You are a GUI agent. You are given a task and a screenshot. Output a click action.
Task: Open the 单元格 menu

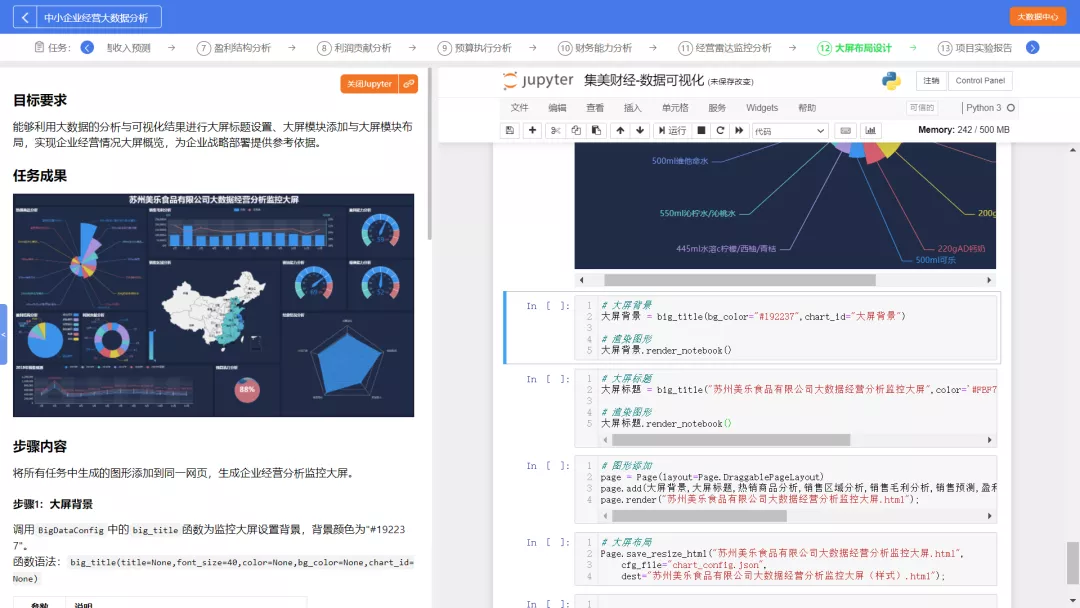click(x=674, y=108)
